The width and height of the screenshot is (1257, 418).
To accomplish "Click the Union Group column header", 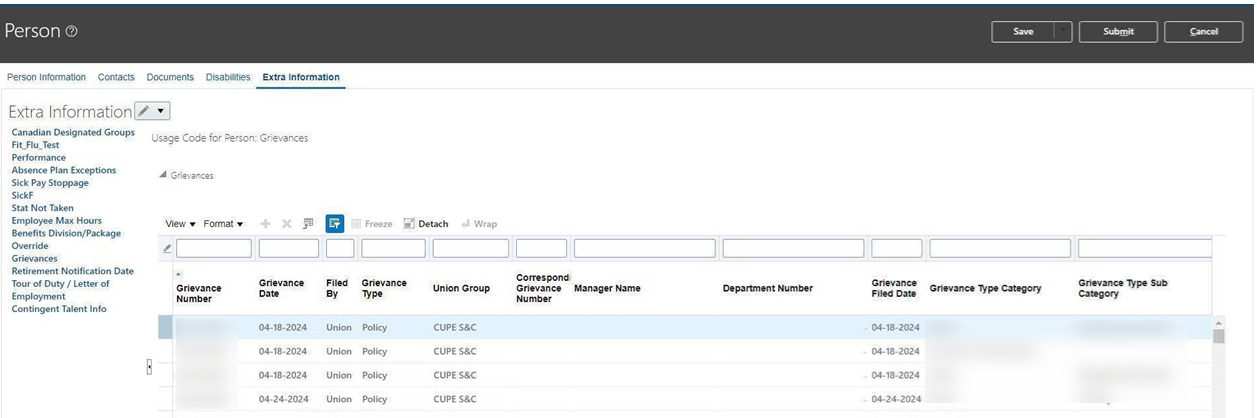I will (461, 288).
